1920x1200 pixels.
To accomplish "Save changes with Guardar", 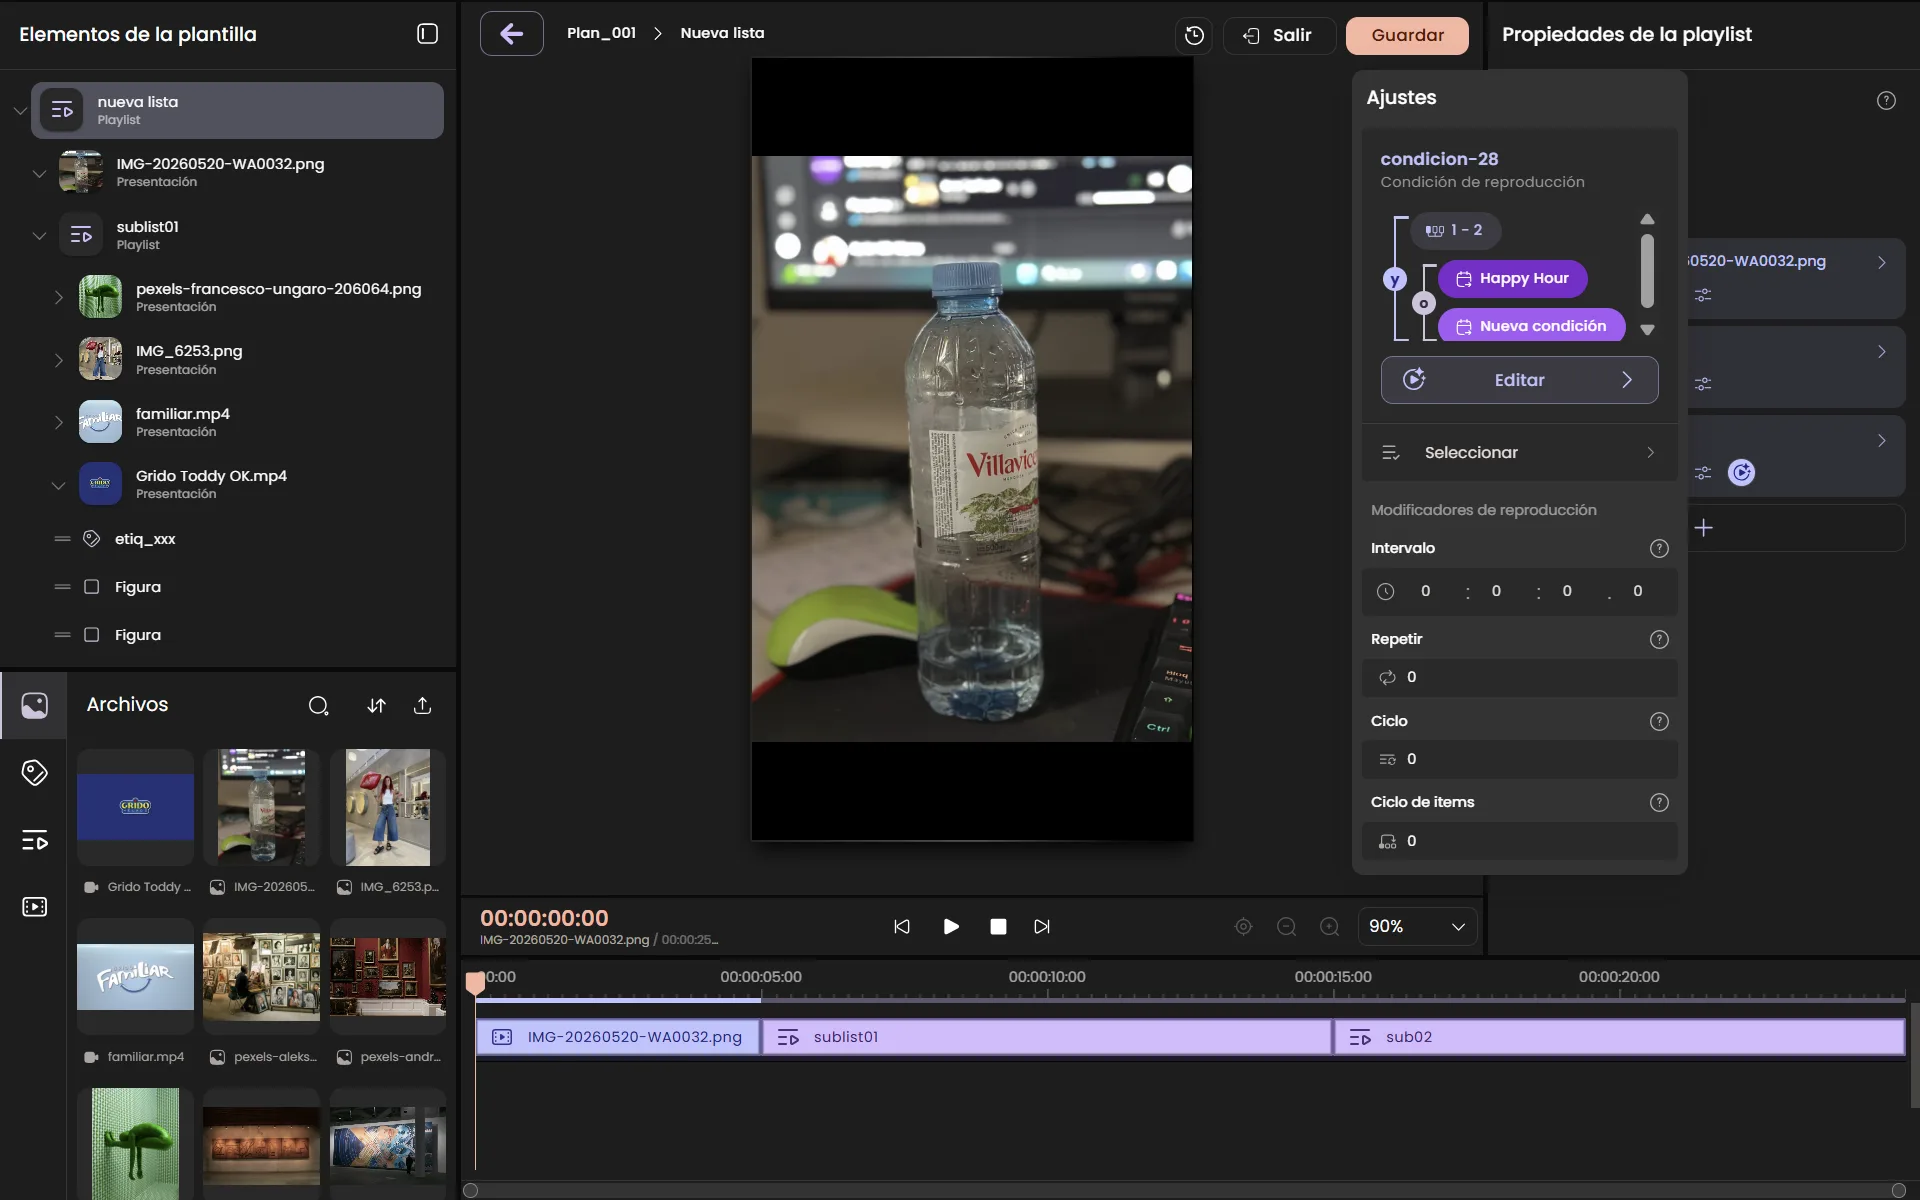I will 1407,35.
